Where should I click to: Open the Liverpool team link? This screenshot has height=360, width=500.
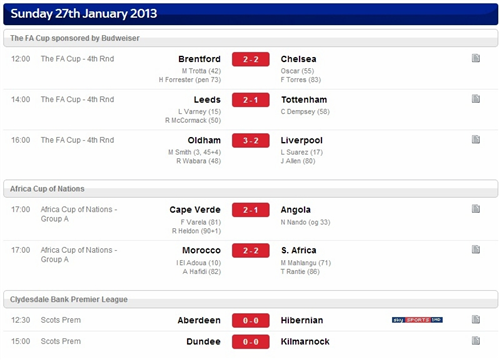point(302,140)
